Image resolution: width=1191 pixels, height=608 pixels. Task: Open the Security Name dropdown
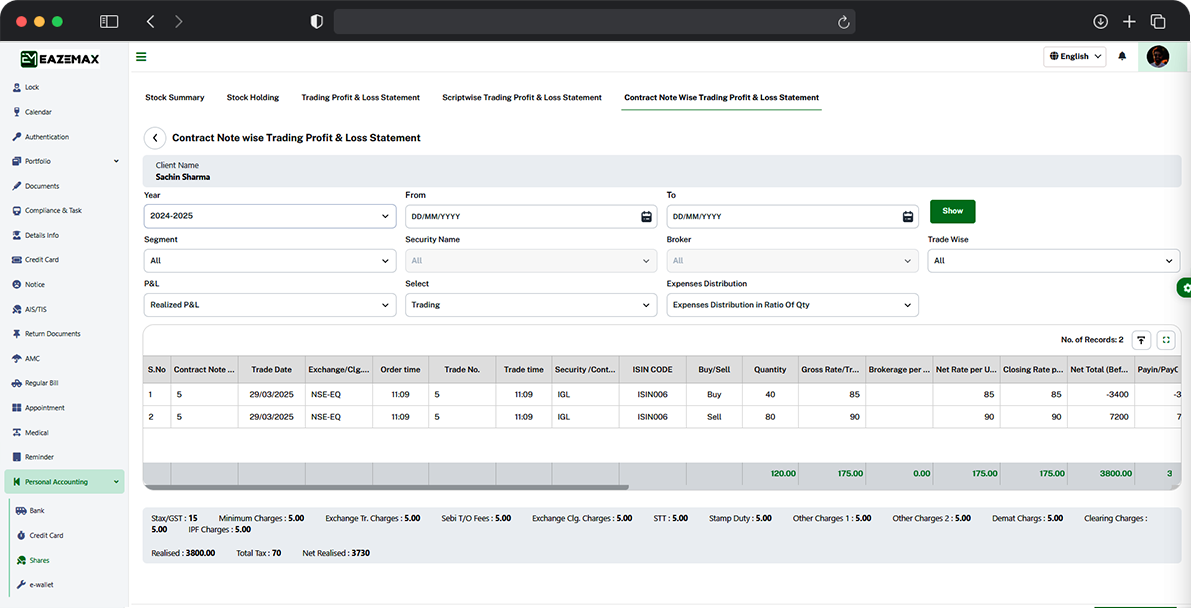pos(531,261)
